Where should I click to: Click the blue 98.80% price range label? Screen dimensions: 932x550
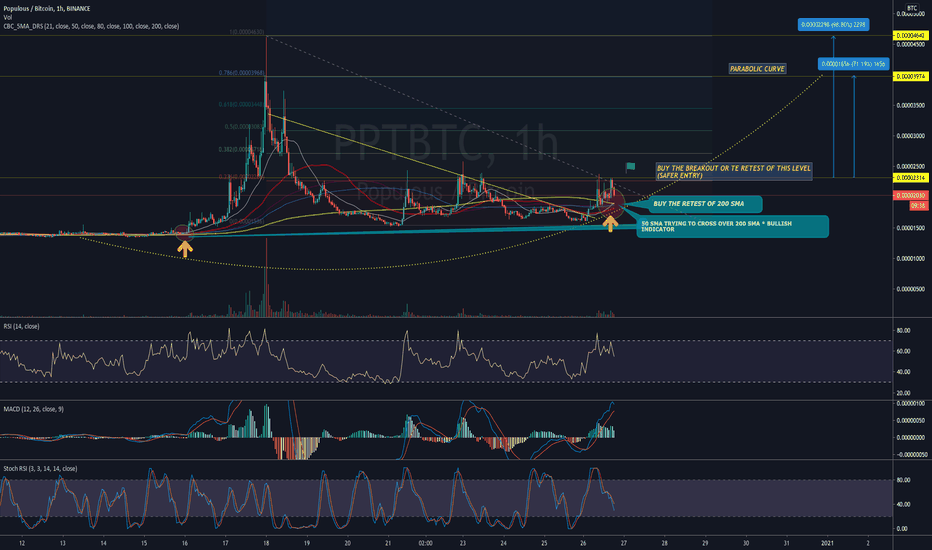(x=833, y=24)
